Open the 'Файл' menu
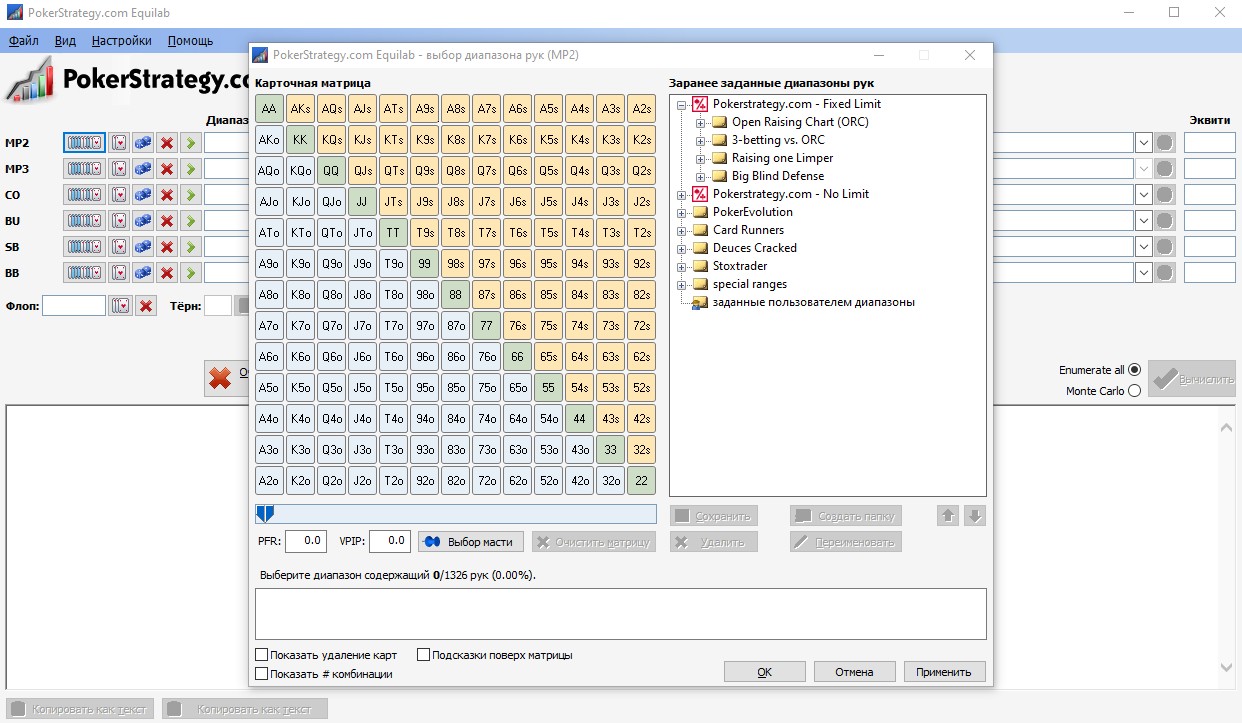The width and height of the screenshot is (1242, 723). click(24, 41)
